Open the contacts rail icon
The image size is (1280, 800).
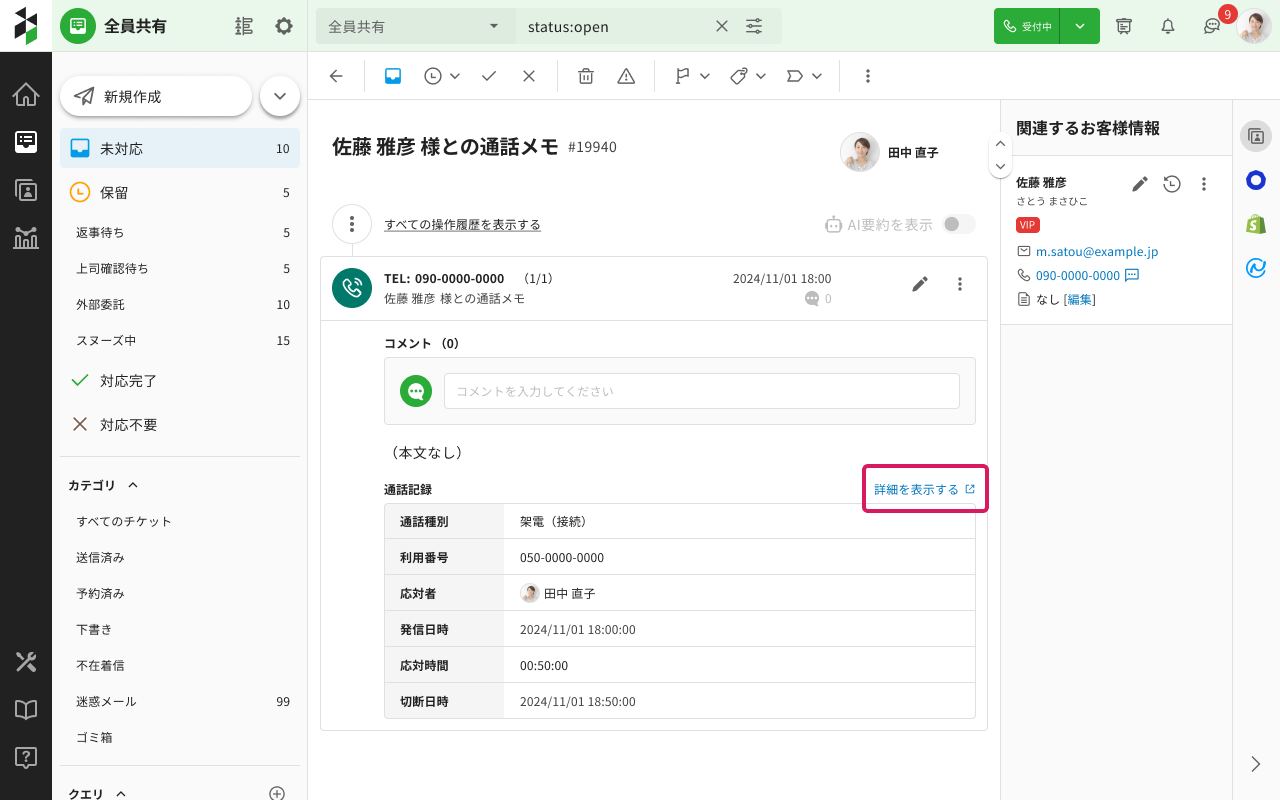point(26,190)
